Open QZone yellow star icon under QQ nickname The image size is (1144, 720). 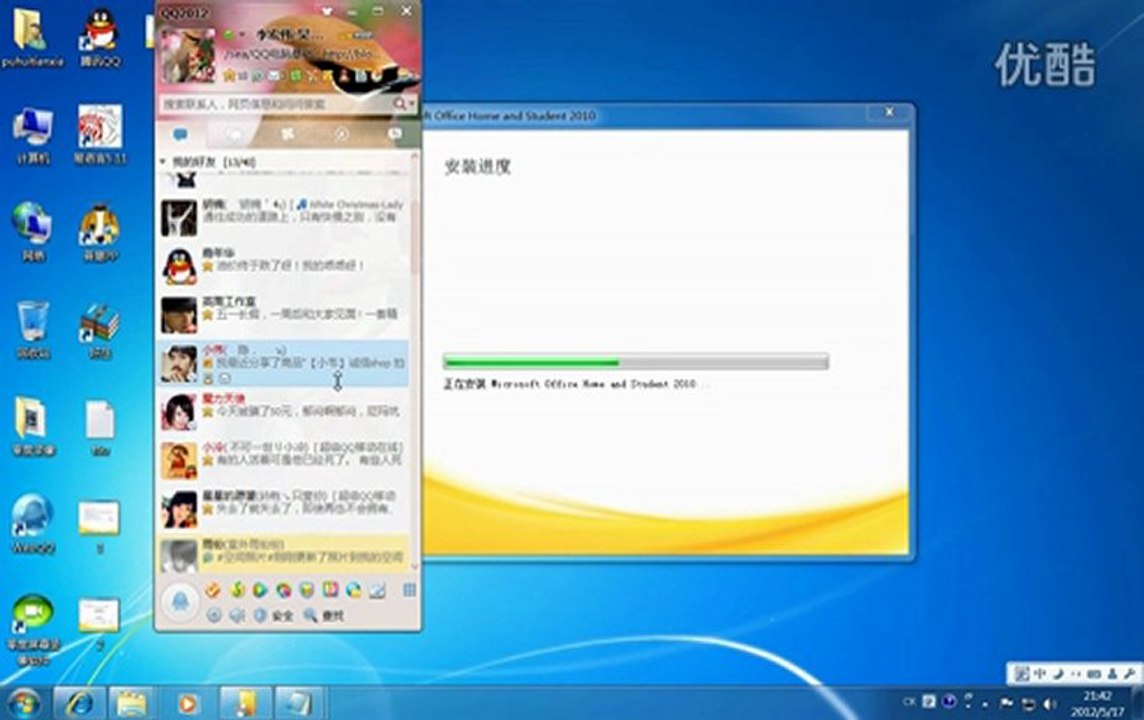229,75
